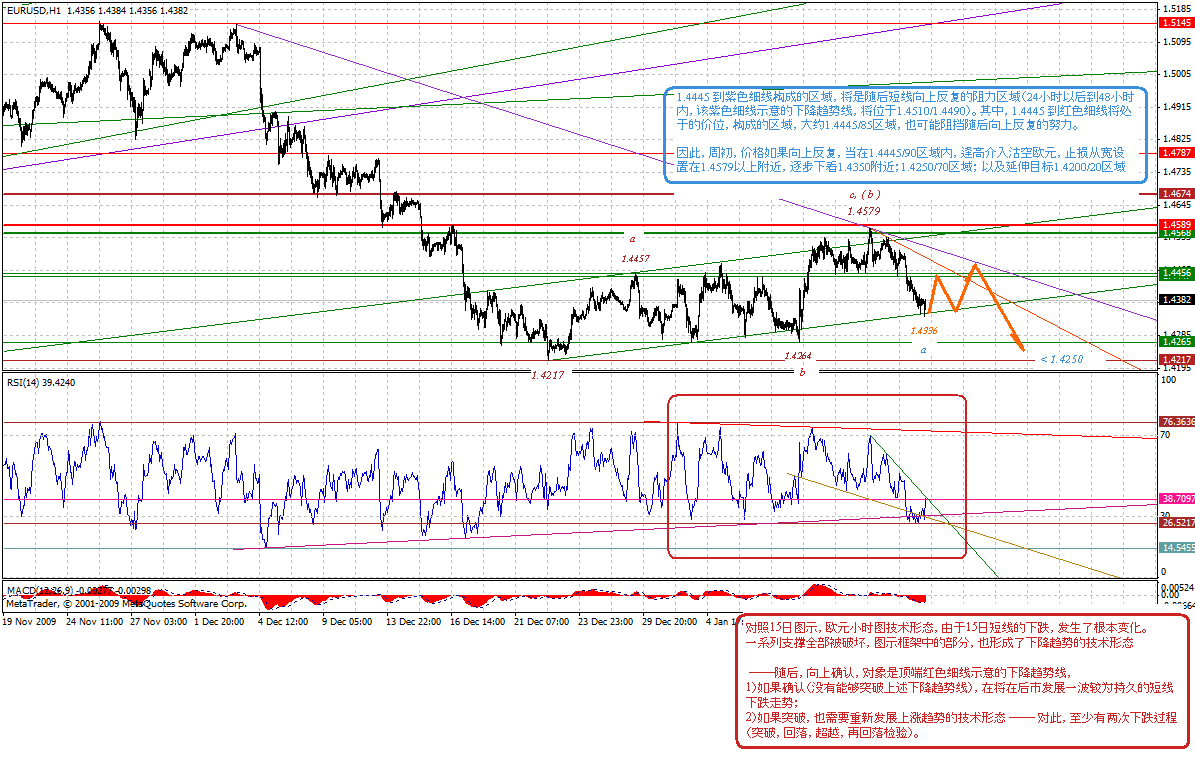
Task: Click the 1.4825 price scale value
Action: point(1177,139)
